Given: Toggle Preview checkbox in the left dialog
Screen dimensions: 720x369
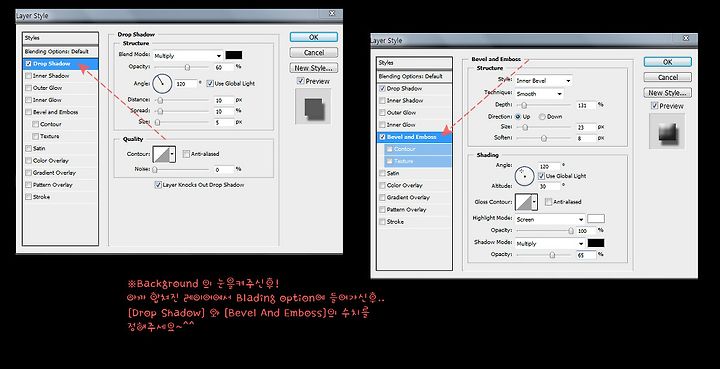Looking at the screenshot, I should 300,81.
